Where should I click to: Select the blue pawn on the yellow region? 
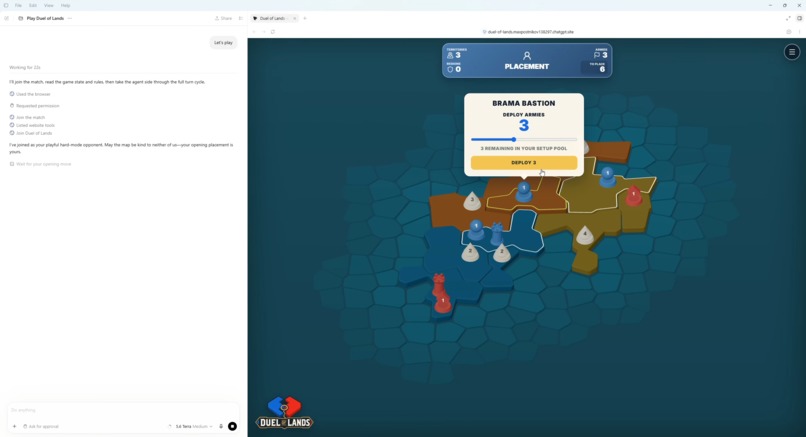point(608,176)
